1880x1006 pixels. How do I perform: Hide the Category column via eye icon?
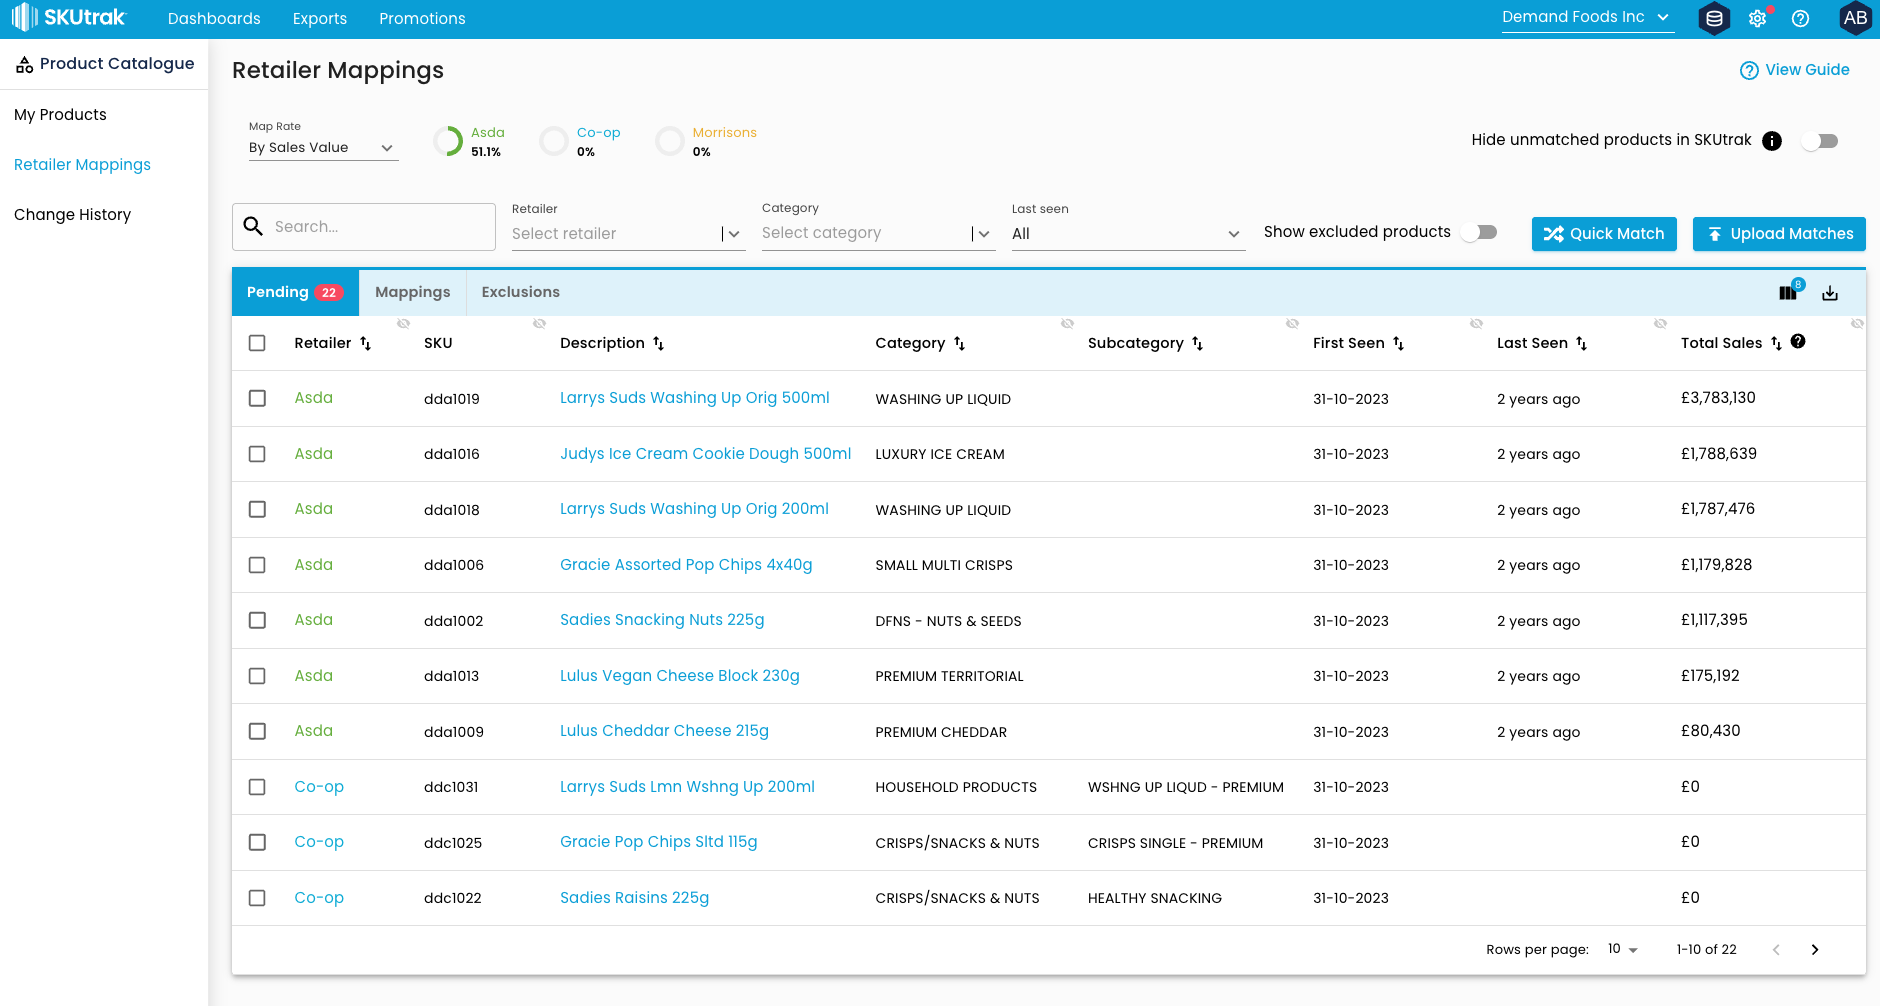tap(1067, 323)
